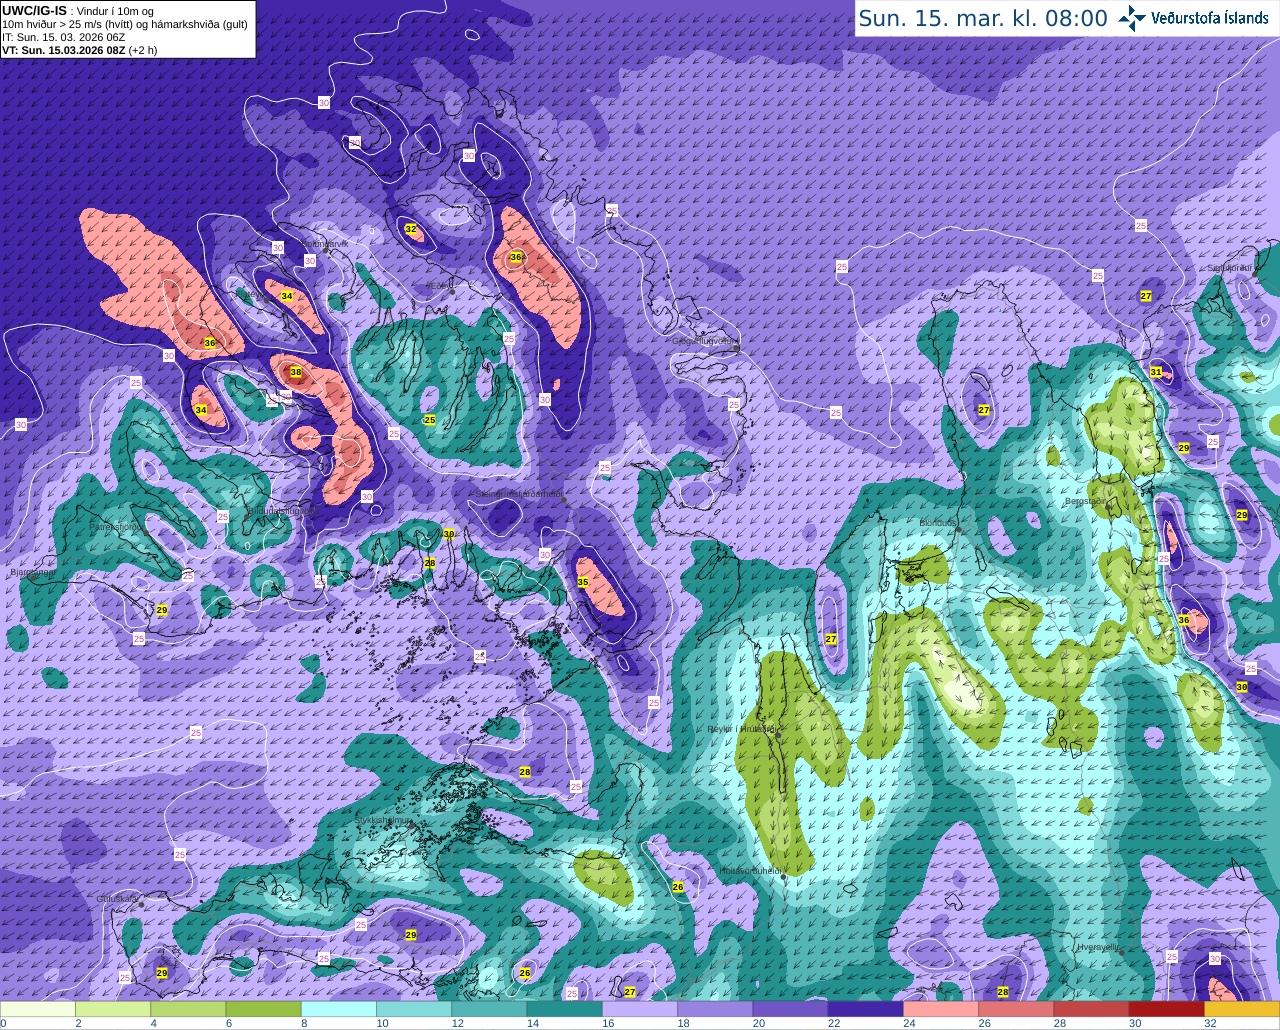Screen dimensions: 1280x1030
Task: Click the Hveravellir station label
Action: pyautogui.click(x=1098, y=946)
